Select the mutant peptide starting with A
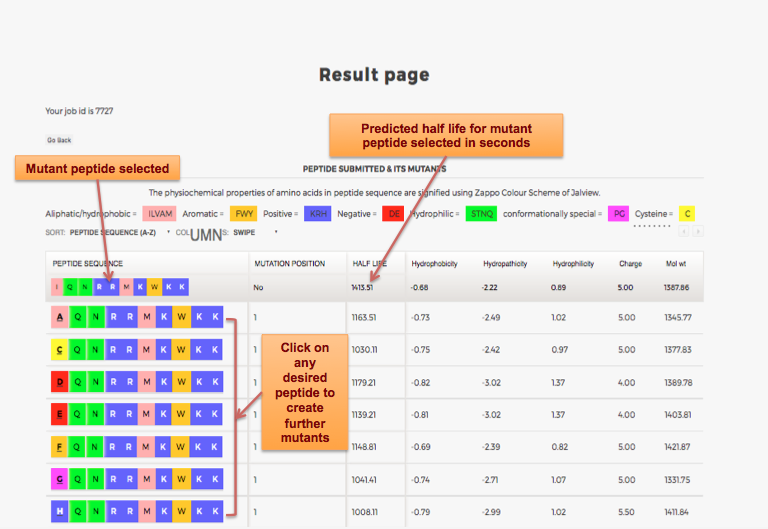The width and height of the screenshot is (768, 529). [60, 318]
